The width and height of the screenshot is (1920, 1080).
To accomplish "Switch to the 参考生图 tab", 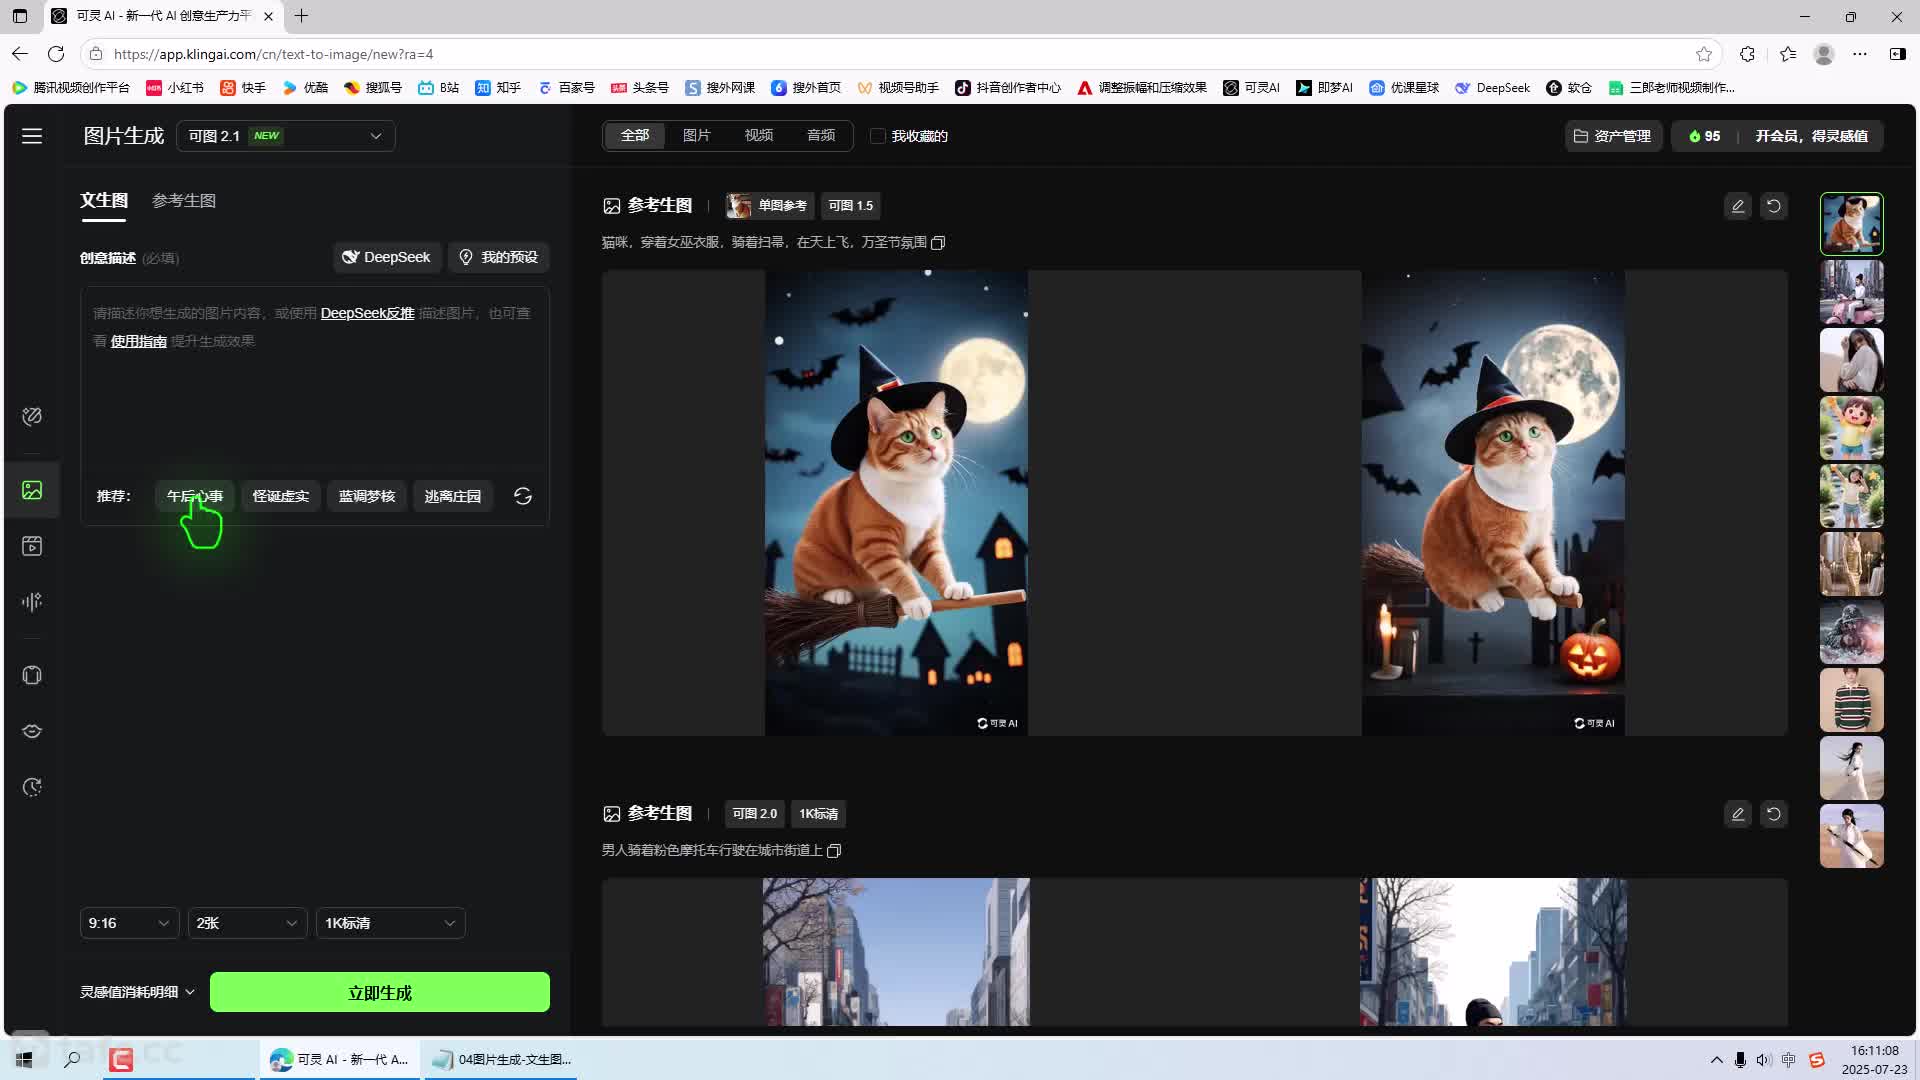I will click(183, 200).
